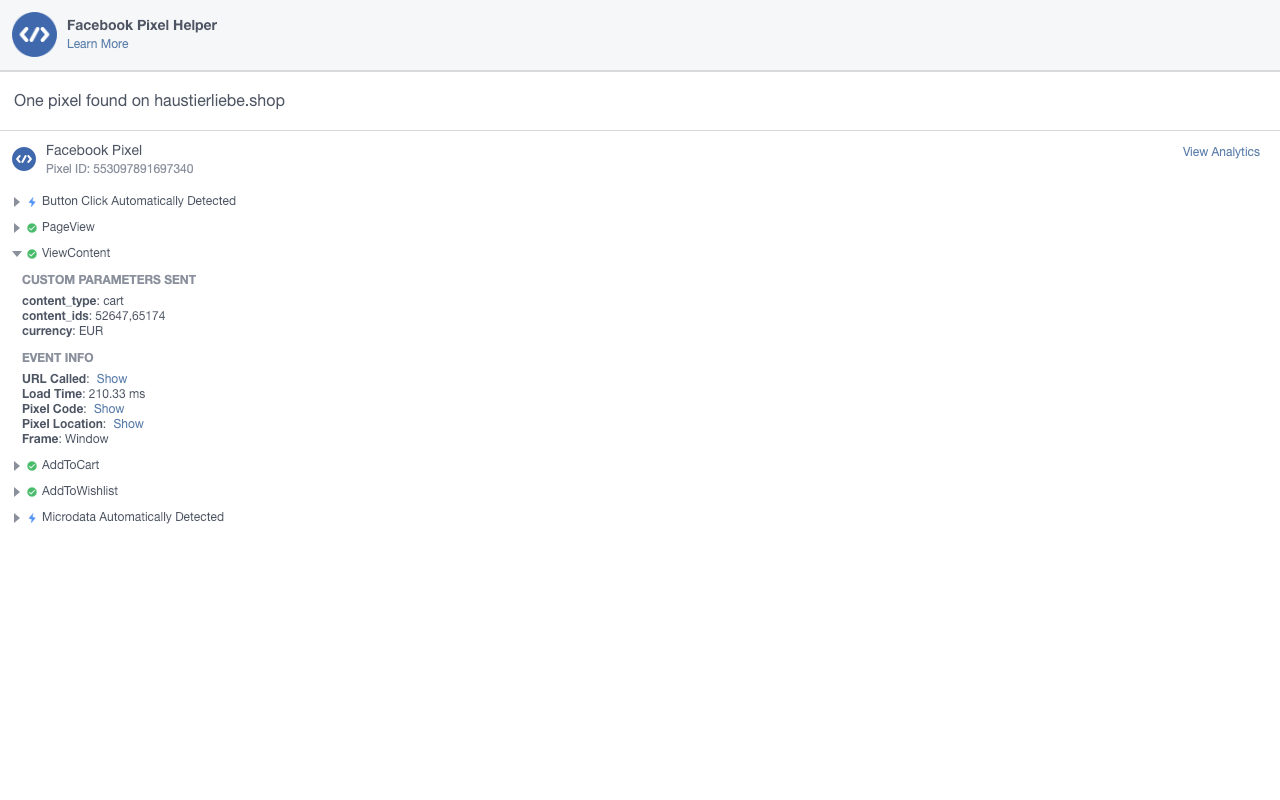The width and height of the screenshot is (1280, 800).
Task: Select Microdata Automatically Detected label
Action: [133, 517]
